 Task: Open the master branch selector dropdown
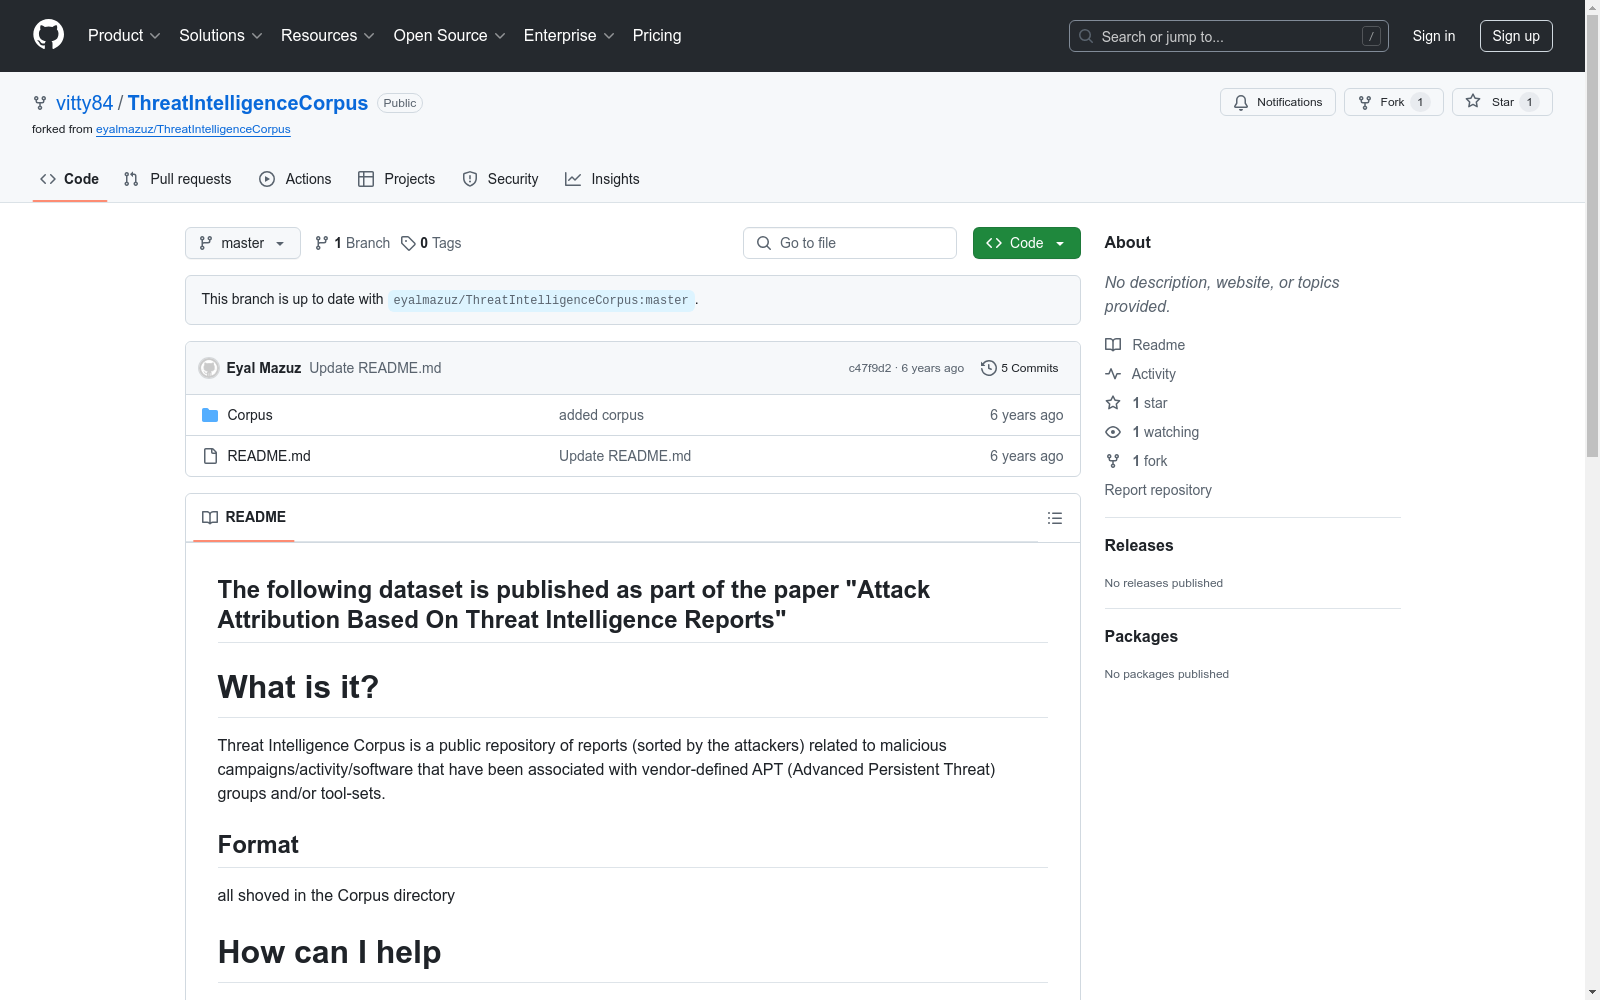point(243,243)
